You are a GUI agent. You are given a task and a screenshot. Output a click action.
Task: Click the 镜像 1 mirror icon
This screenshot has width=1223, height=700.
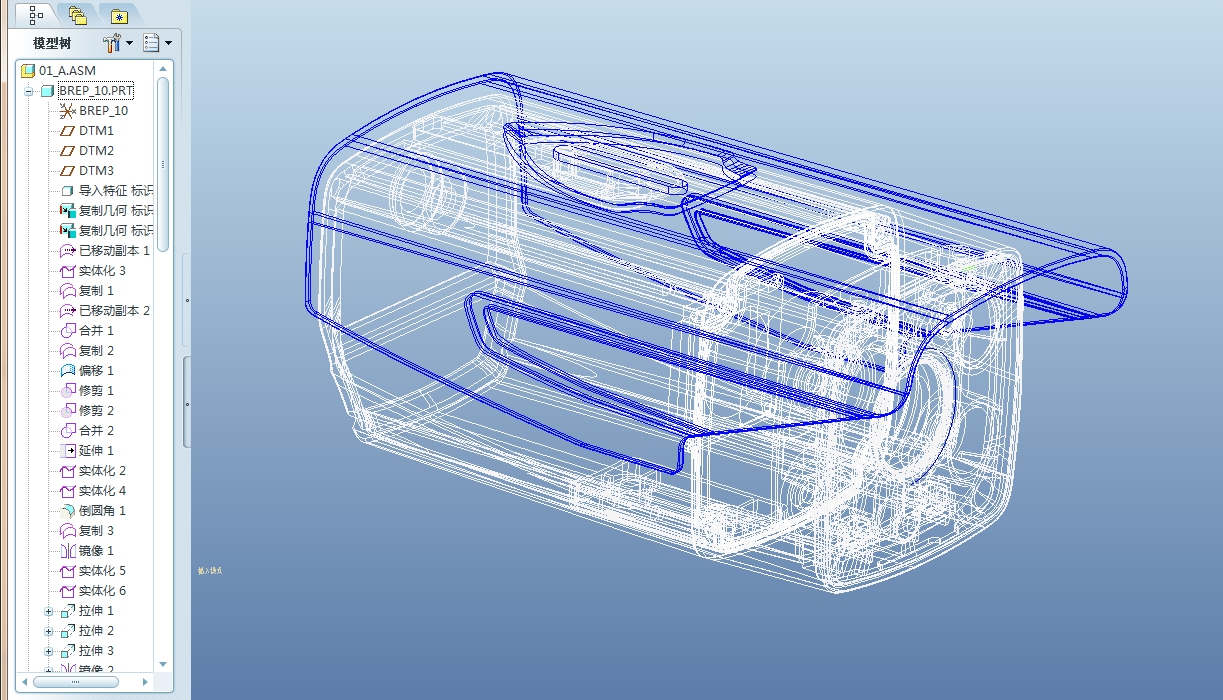click(67, 551)
